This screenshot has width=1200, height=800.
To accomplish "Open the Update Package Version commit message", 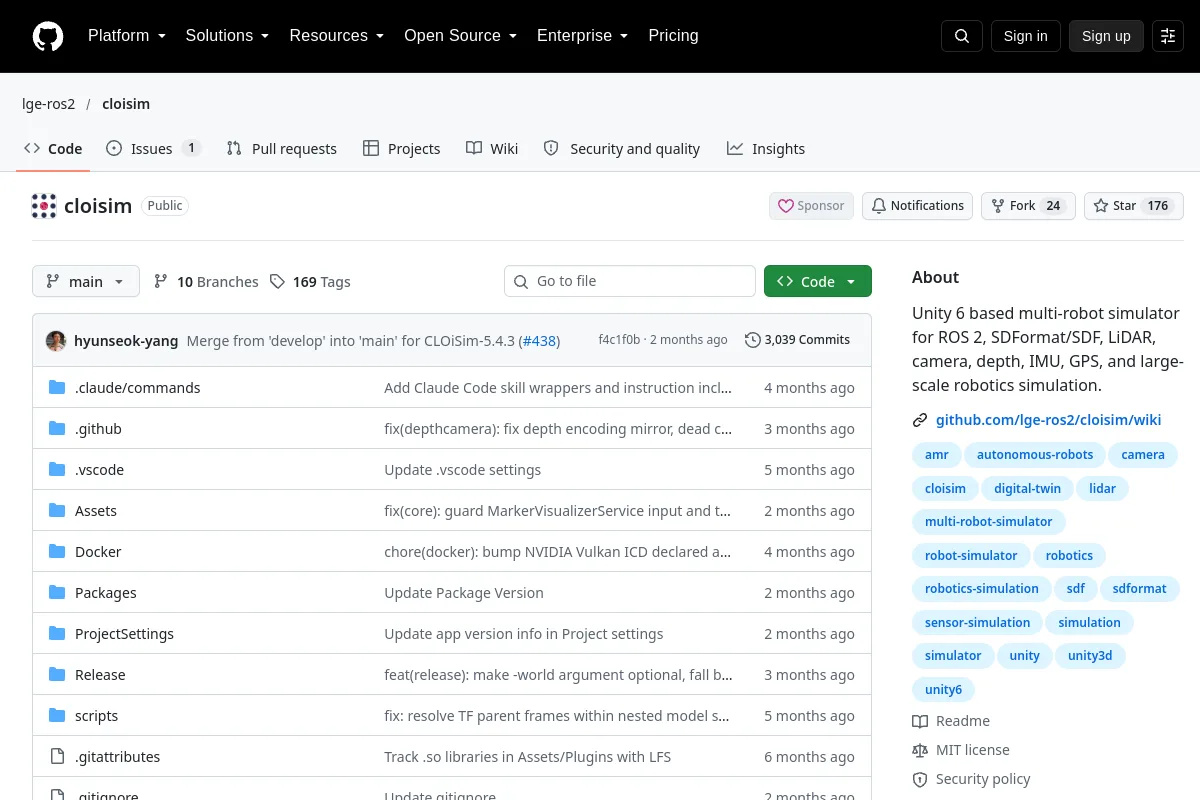I will [464, 593].
